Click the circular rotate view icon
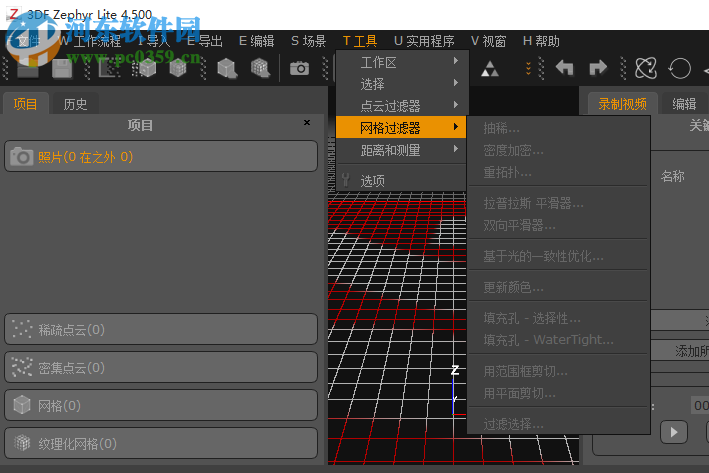 [680, 69]
